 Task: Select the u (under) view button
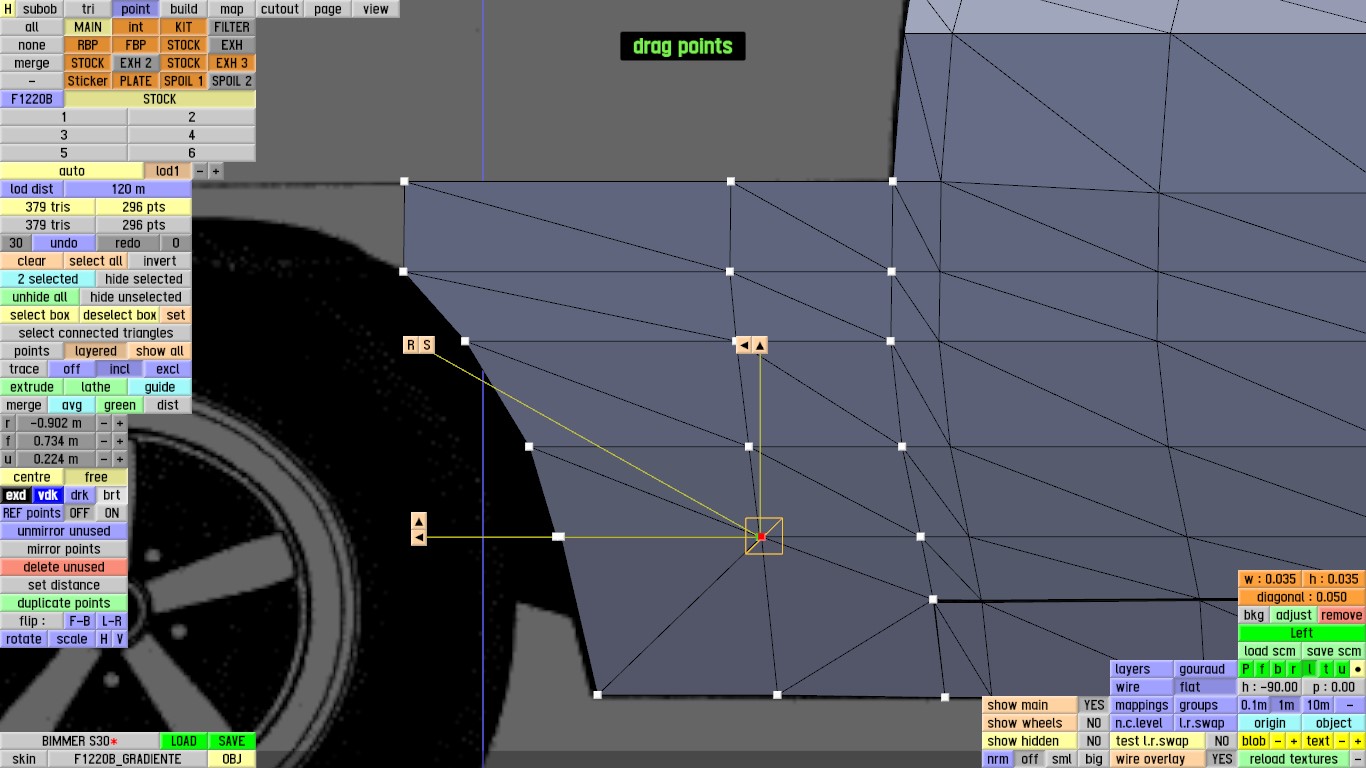[x=1341, y=669]
